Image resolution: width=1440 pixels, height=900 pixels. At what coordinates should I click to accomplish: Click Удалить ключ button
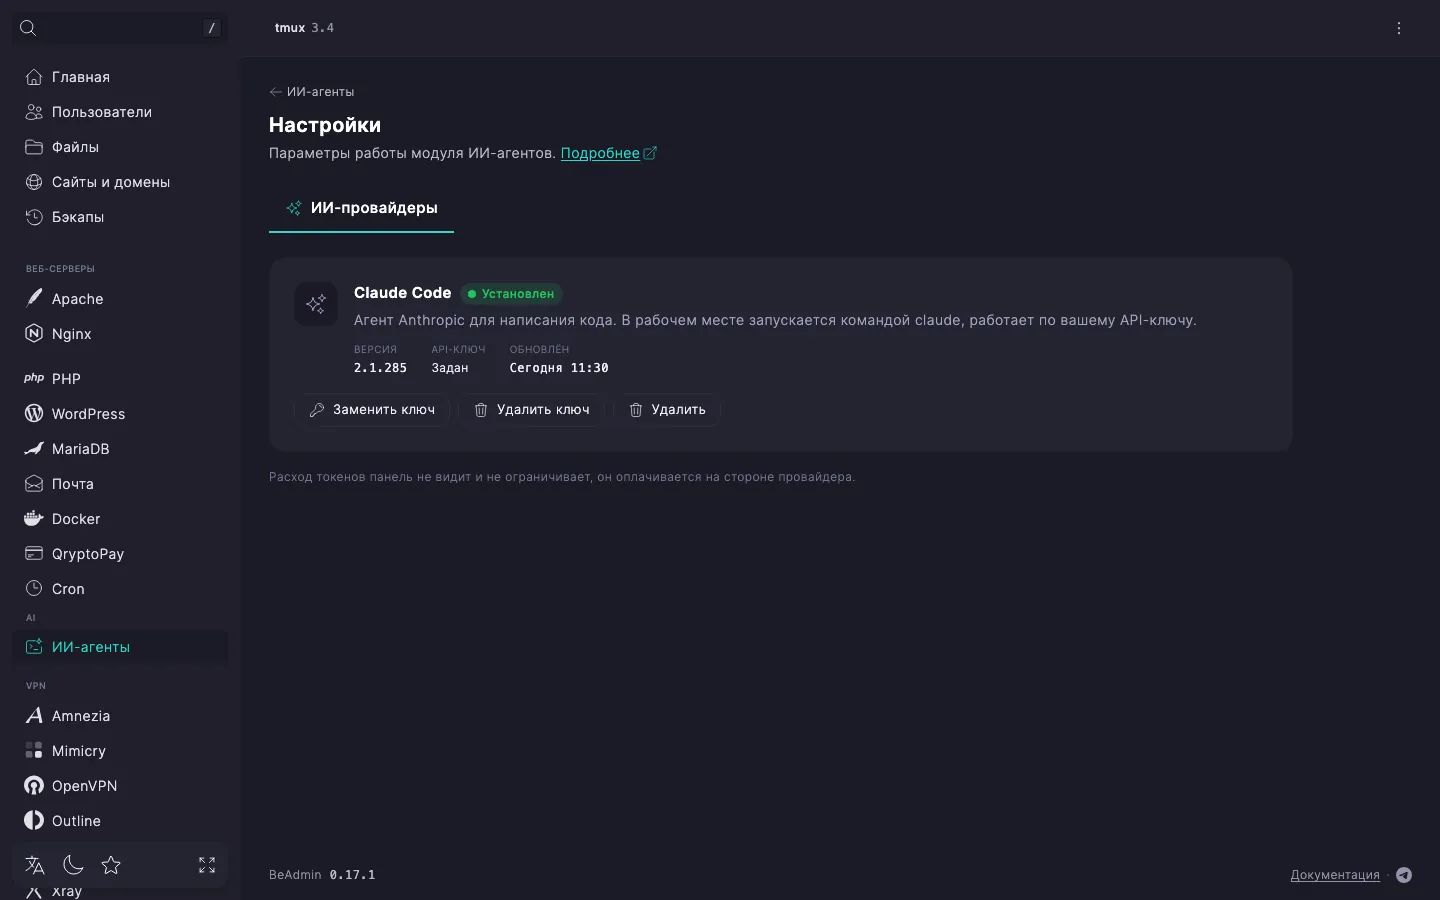(531, 410)
